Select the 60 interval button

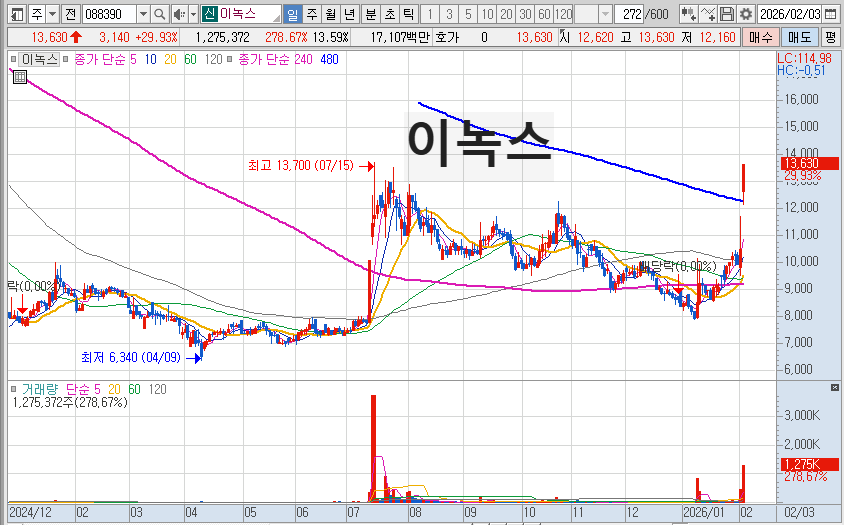[544, 14]
